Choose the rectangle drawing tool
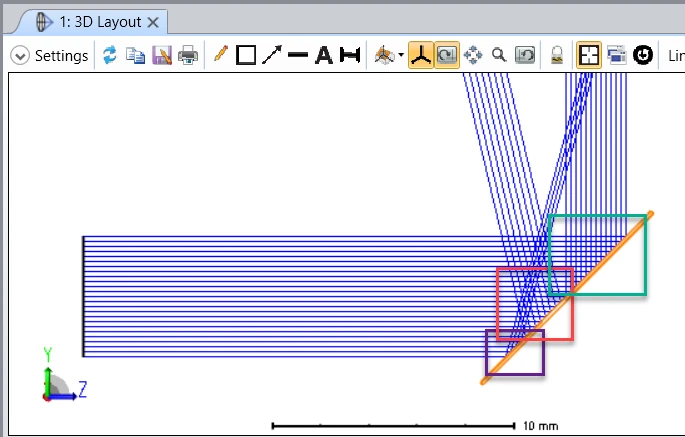This screenshot has height=437, width=685. point(246,55)
